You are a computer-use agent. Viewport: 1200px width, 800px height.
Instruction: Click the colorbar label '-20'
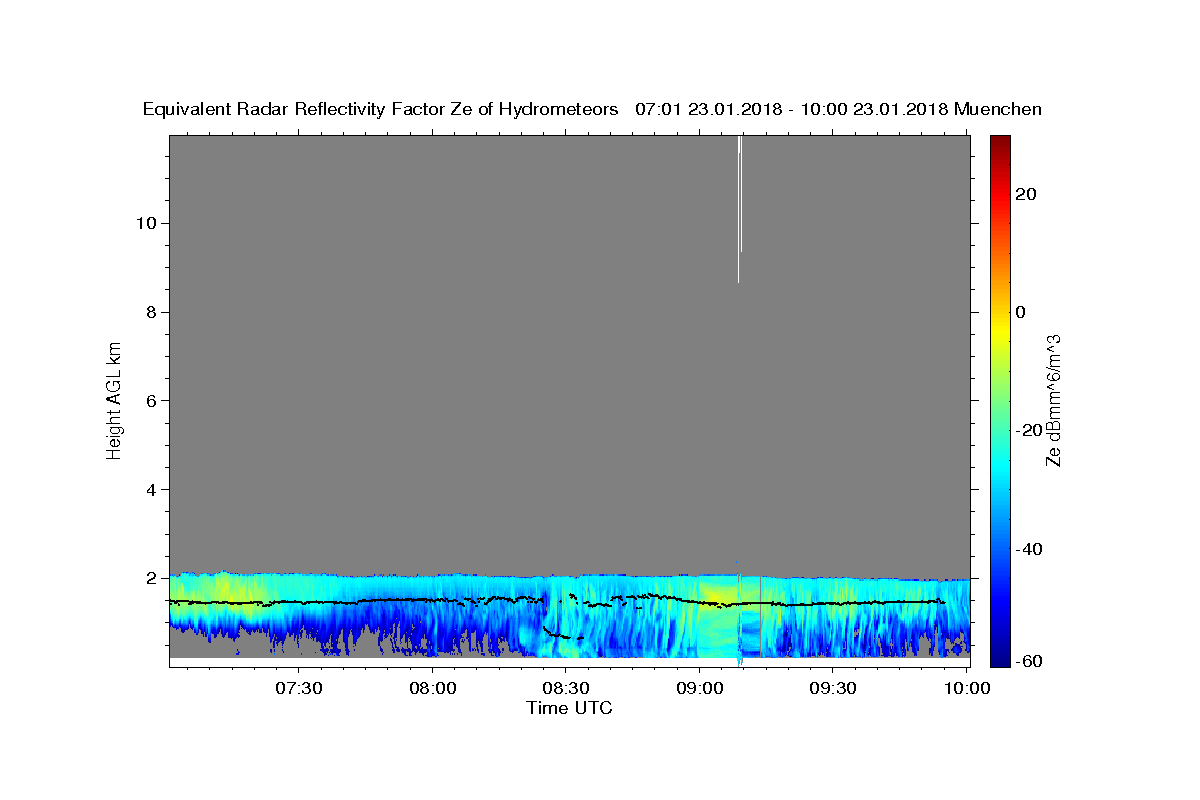[1029, 431]
